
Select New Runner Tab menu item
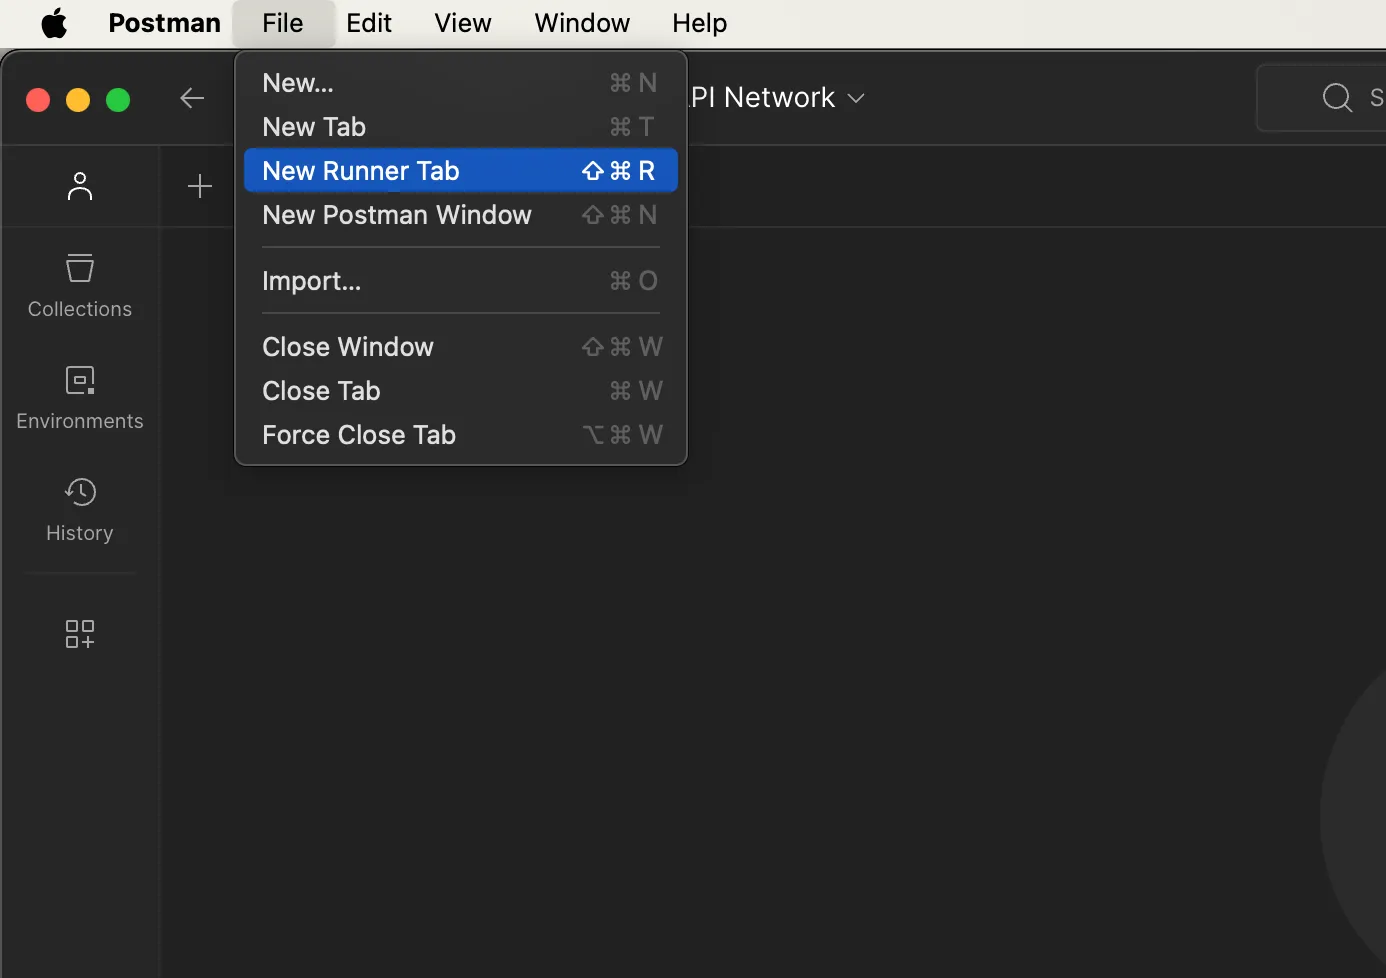coord(460,171)
